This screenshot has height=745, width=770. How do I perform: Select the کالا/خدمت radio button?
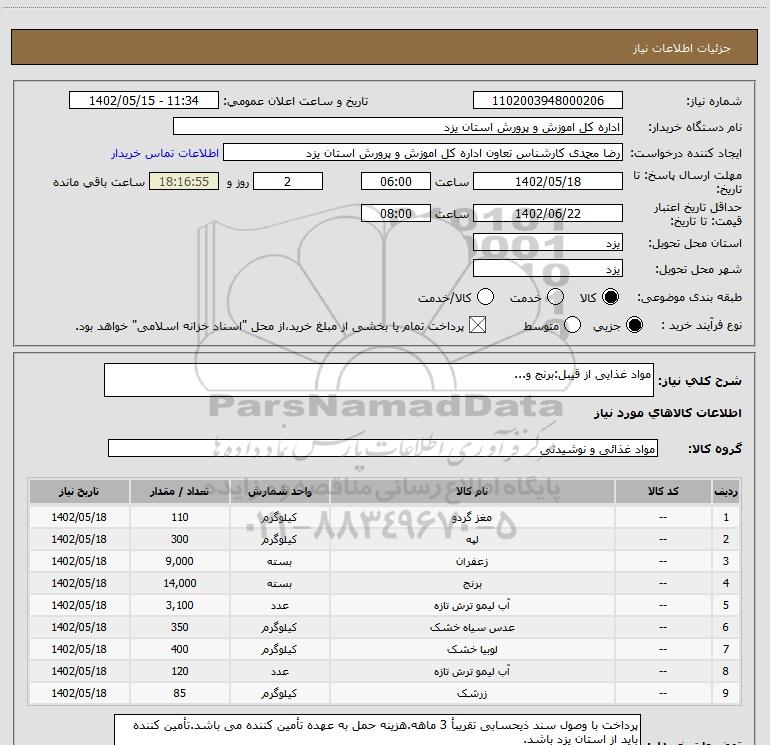(485, 297)
